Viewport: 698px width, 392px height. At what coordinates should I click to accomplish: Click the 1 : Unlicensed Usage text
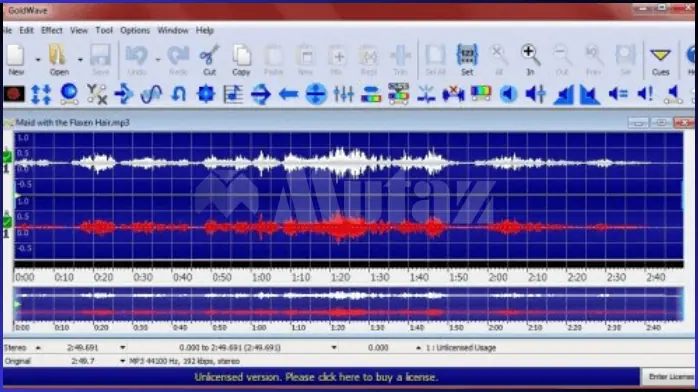click(x=461, y=348)
